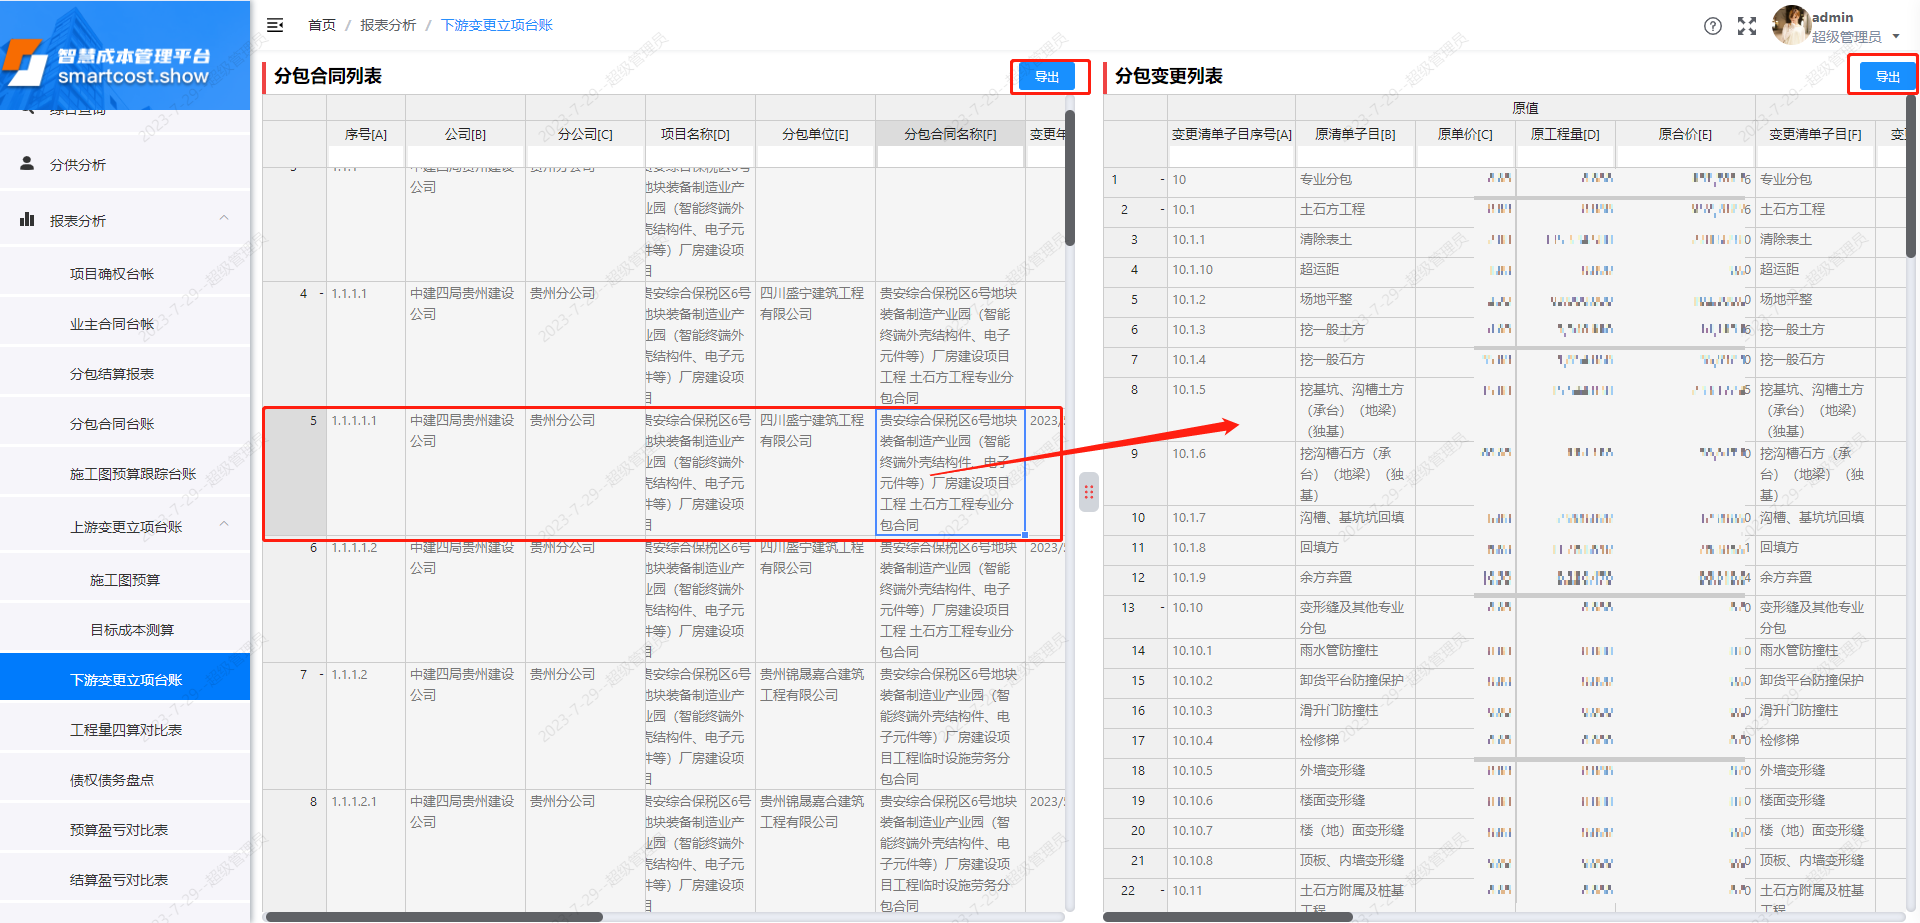Click the person icon beside 分供分析
Image resolution: width=1920 pixels, height=923 pixels.
click(27, 165)
